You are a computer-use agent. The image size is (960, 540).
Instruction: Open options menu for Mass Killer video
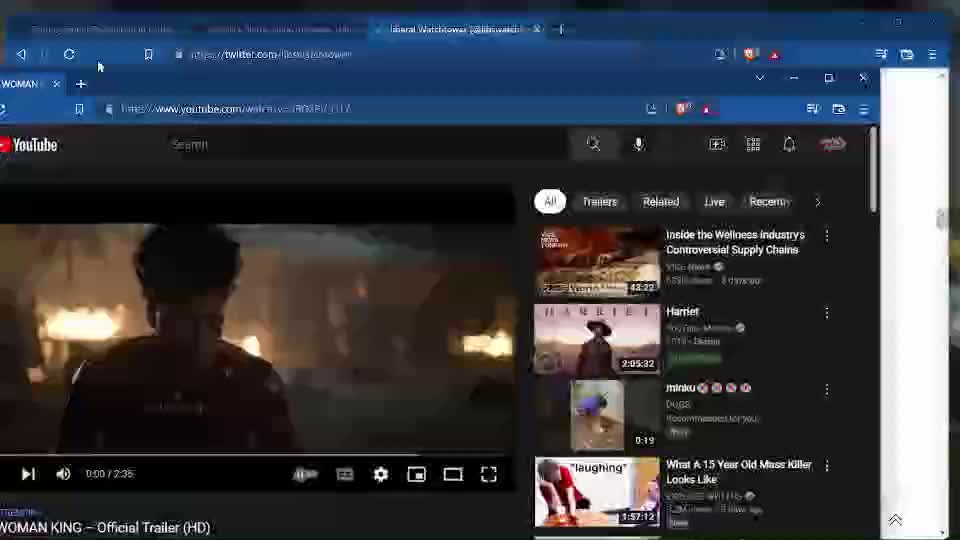(x=827, y=466)
